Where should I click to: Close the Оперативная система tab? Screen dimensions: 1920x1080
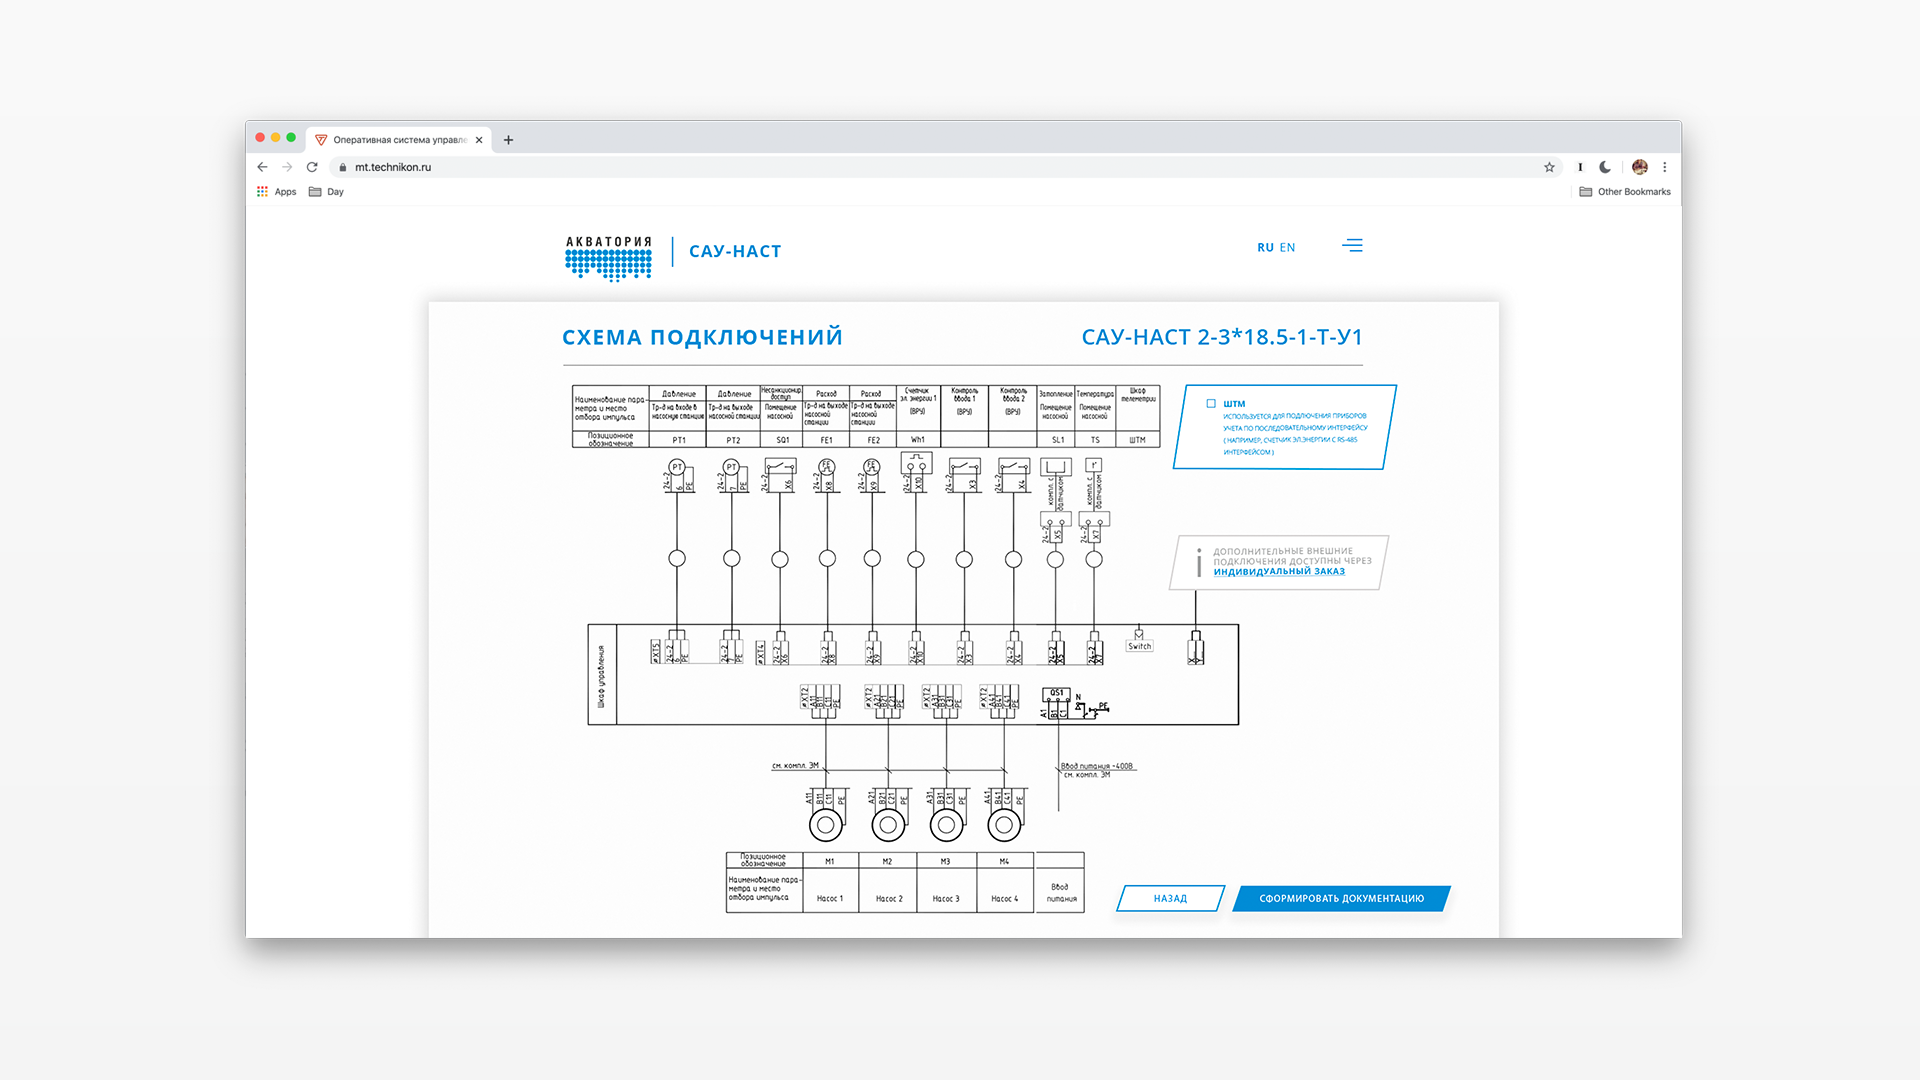(x=479, y=140)
